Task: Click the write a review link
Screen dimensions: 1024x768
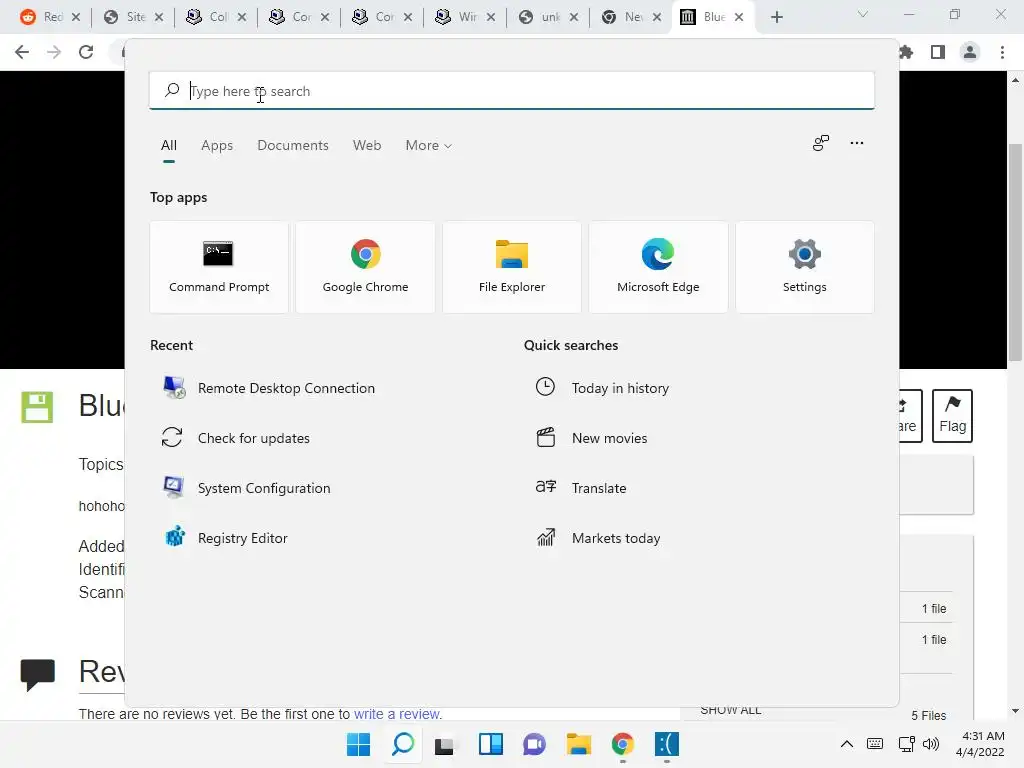Action: [x=397, y=714]
